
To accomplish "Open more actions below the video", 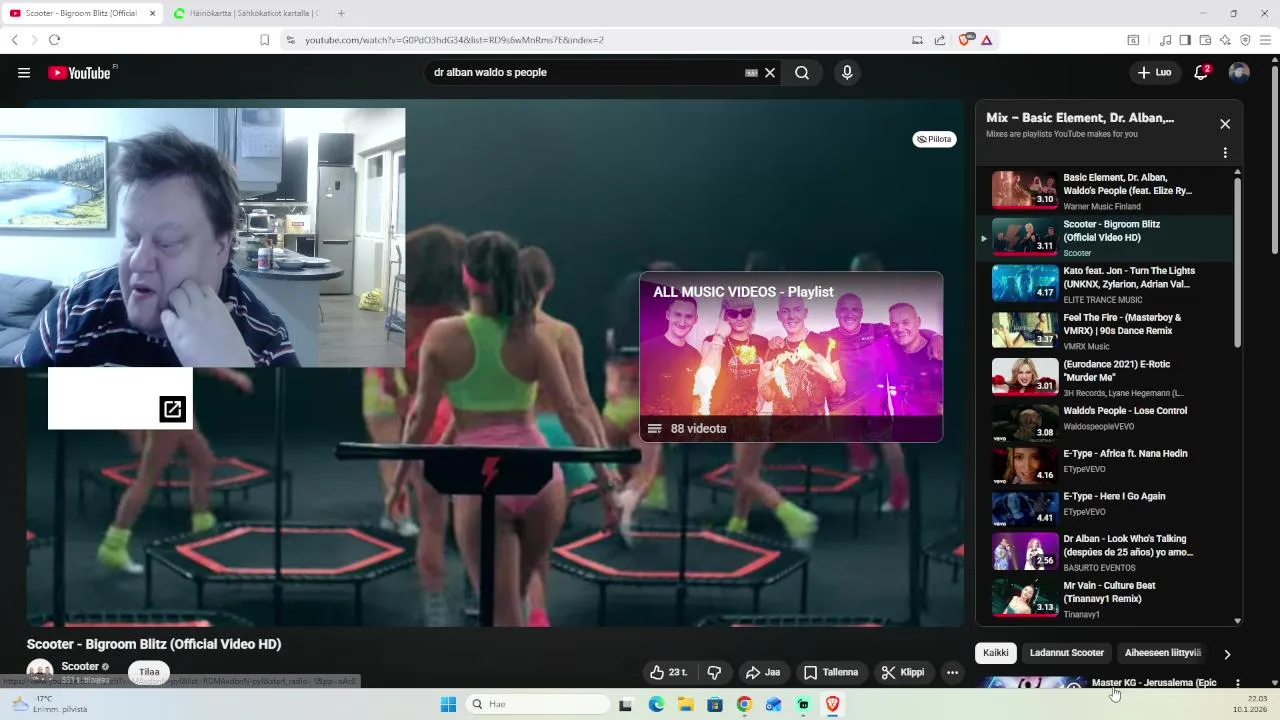I will pyautogui.click(x=952, y=672).
